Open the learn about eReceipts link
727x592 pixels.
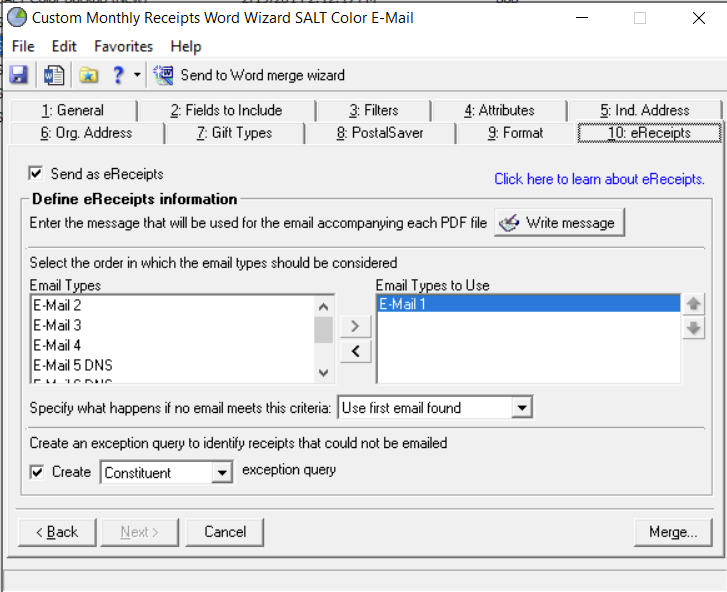pos(599,179)
